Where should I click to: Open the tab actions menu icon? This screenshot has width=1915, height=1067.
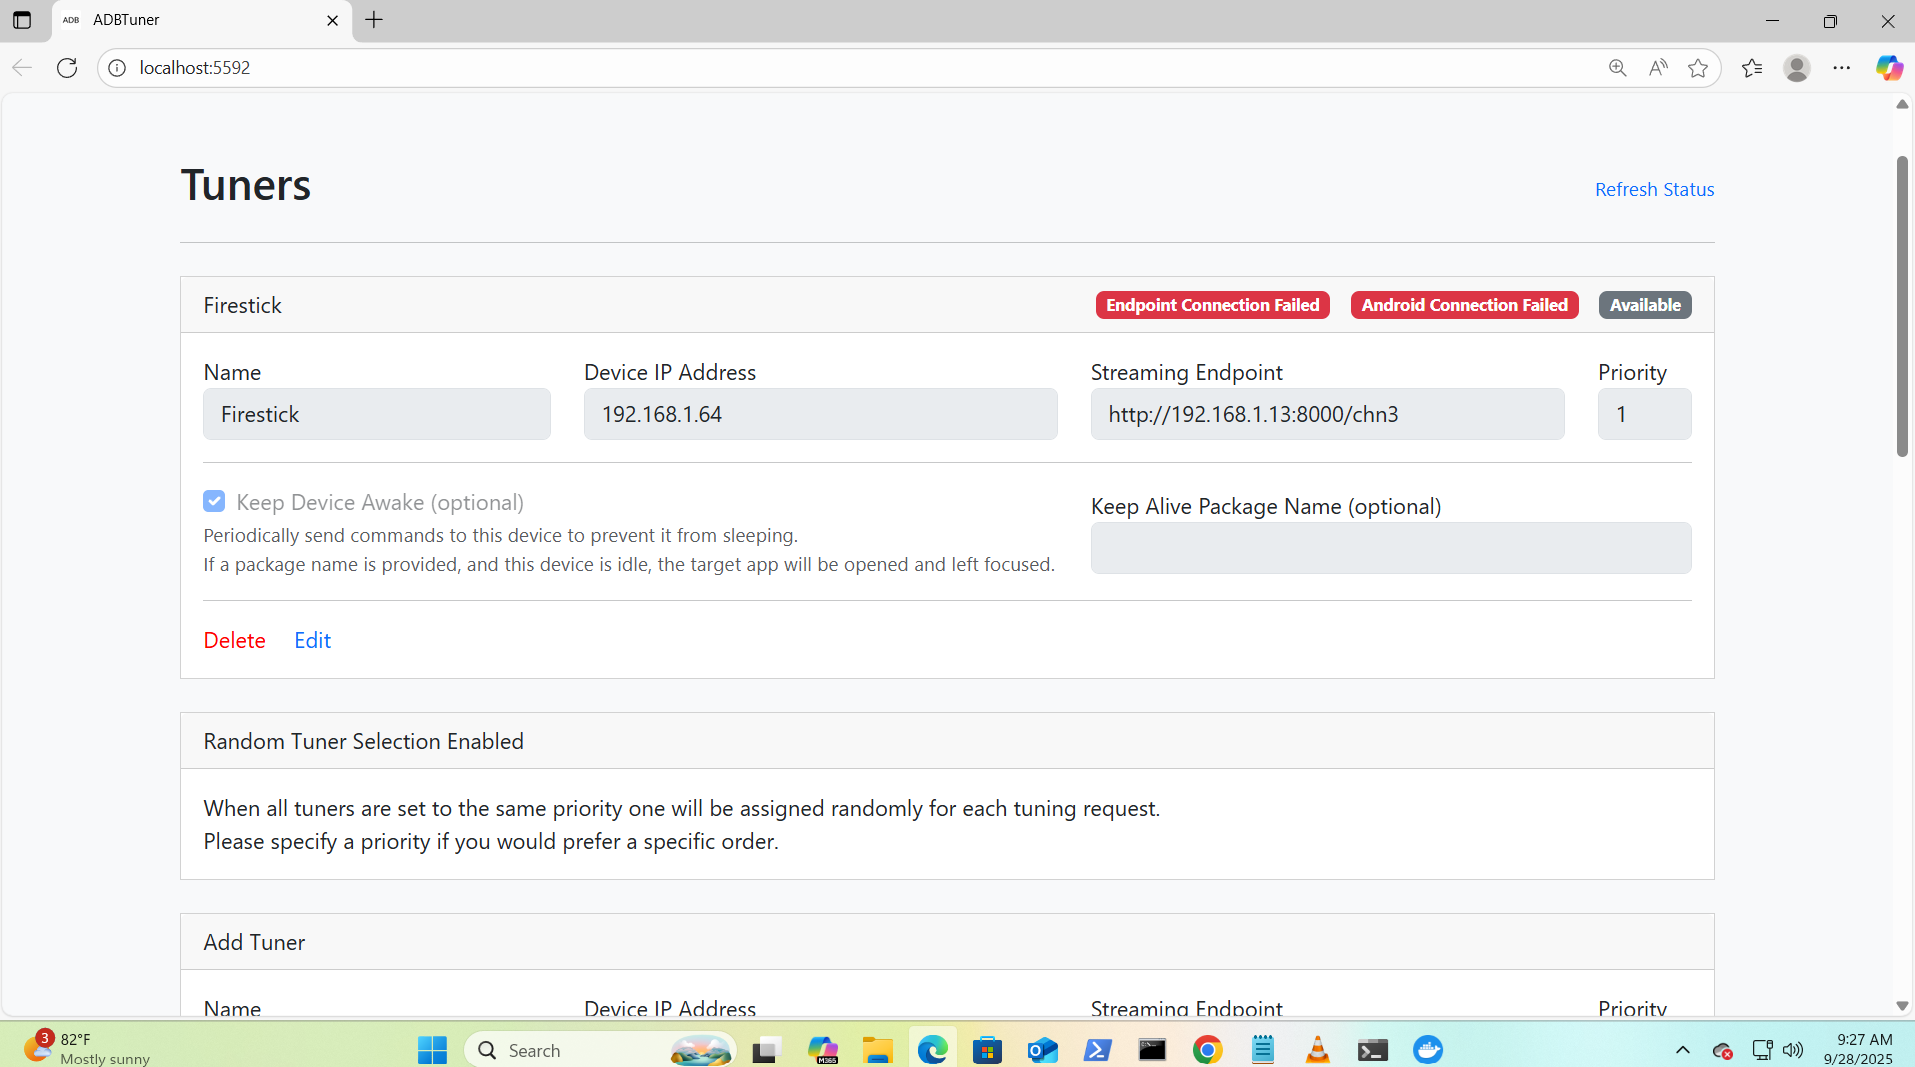pyautogui.click(x=22, y=20)
